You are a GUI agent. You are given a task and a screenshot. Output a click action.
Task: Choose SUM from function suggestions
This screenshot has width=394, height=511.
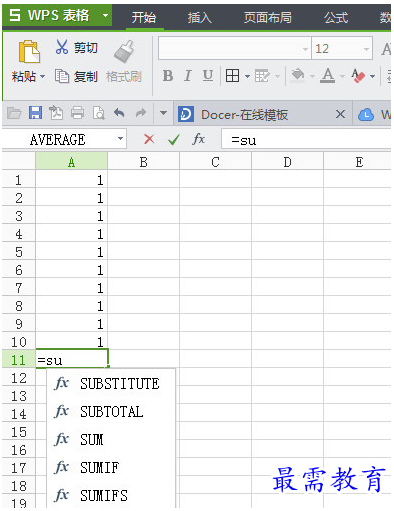pyautogui.click(x=111, y=440)
